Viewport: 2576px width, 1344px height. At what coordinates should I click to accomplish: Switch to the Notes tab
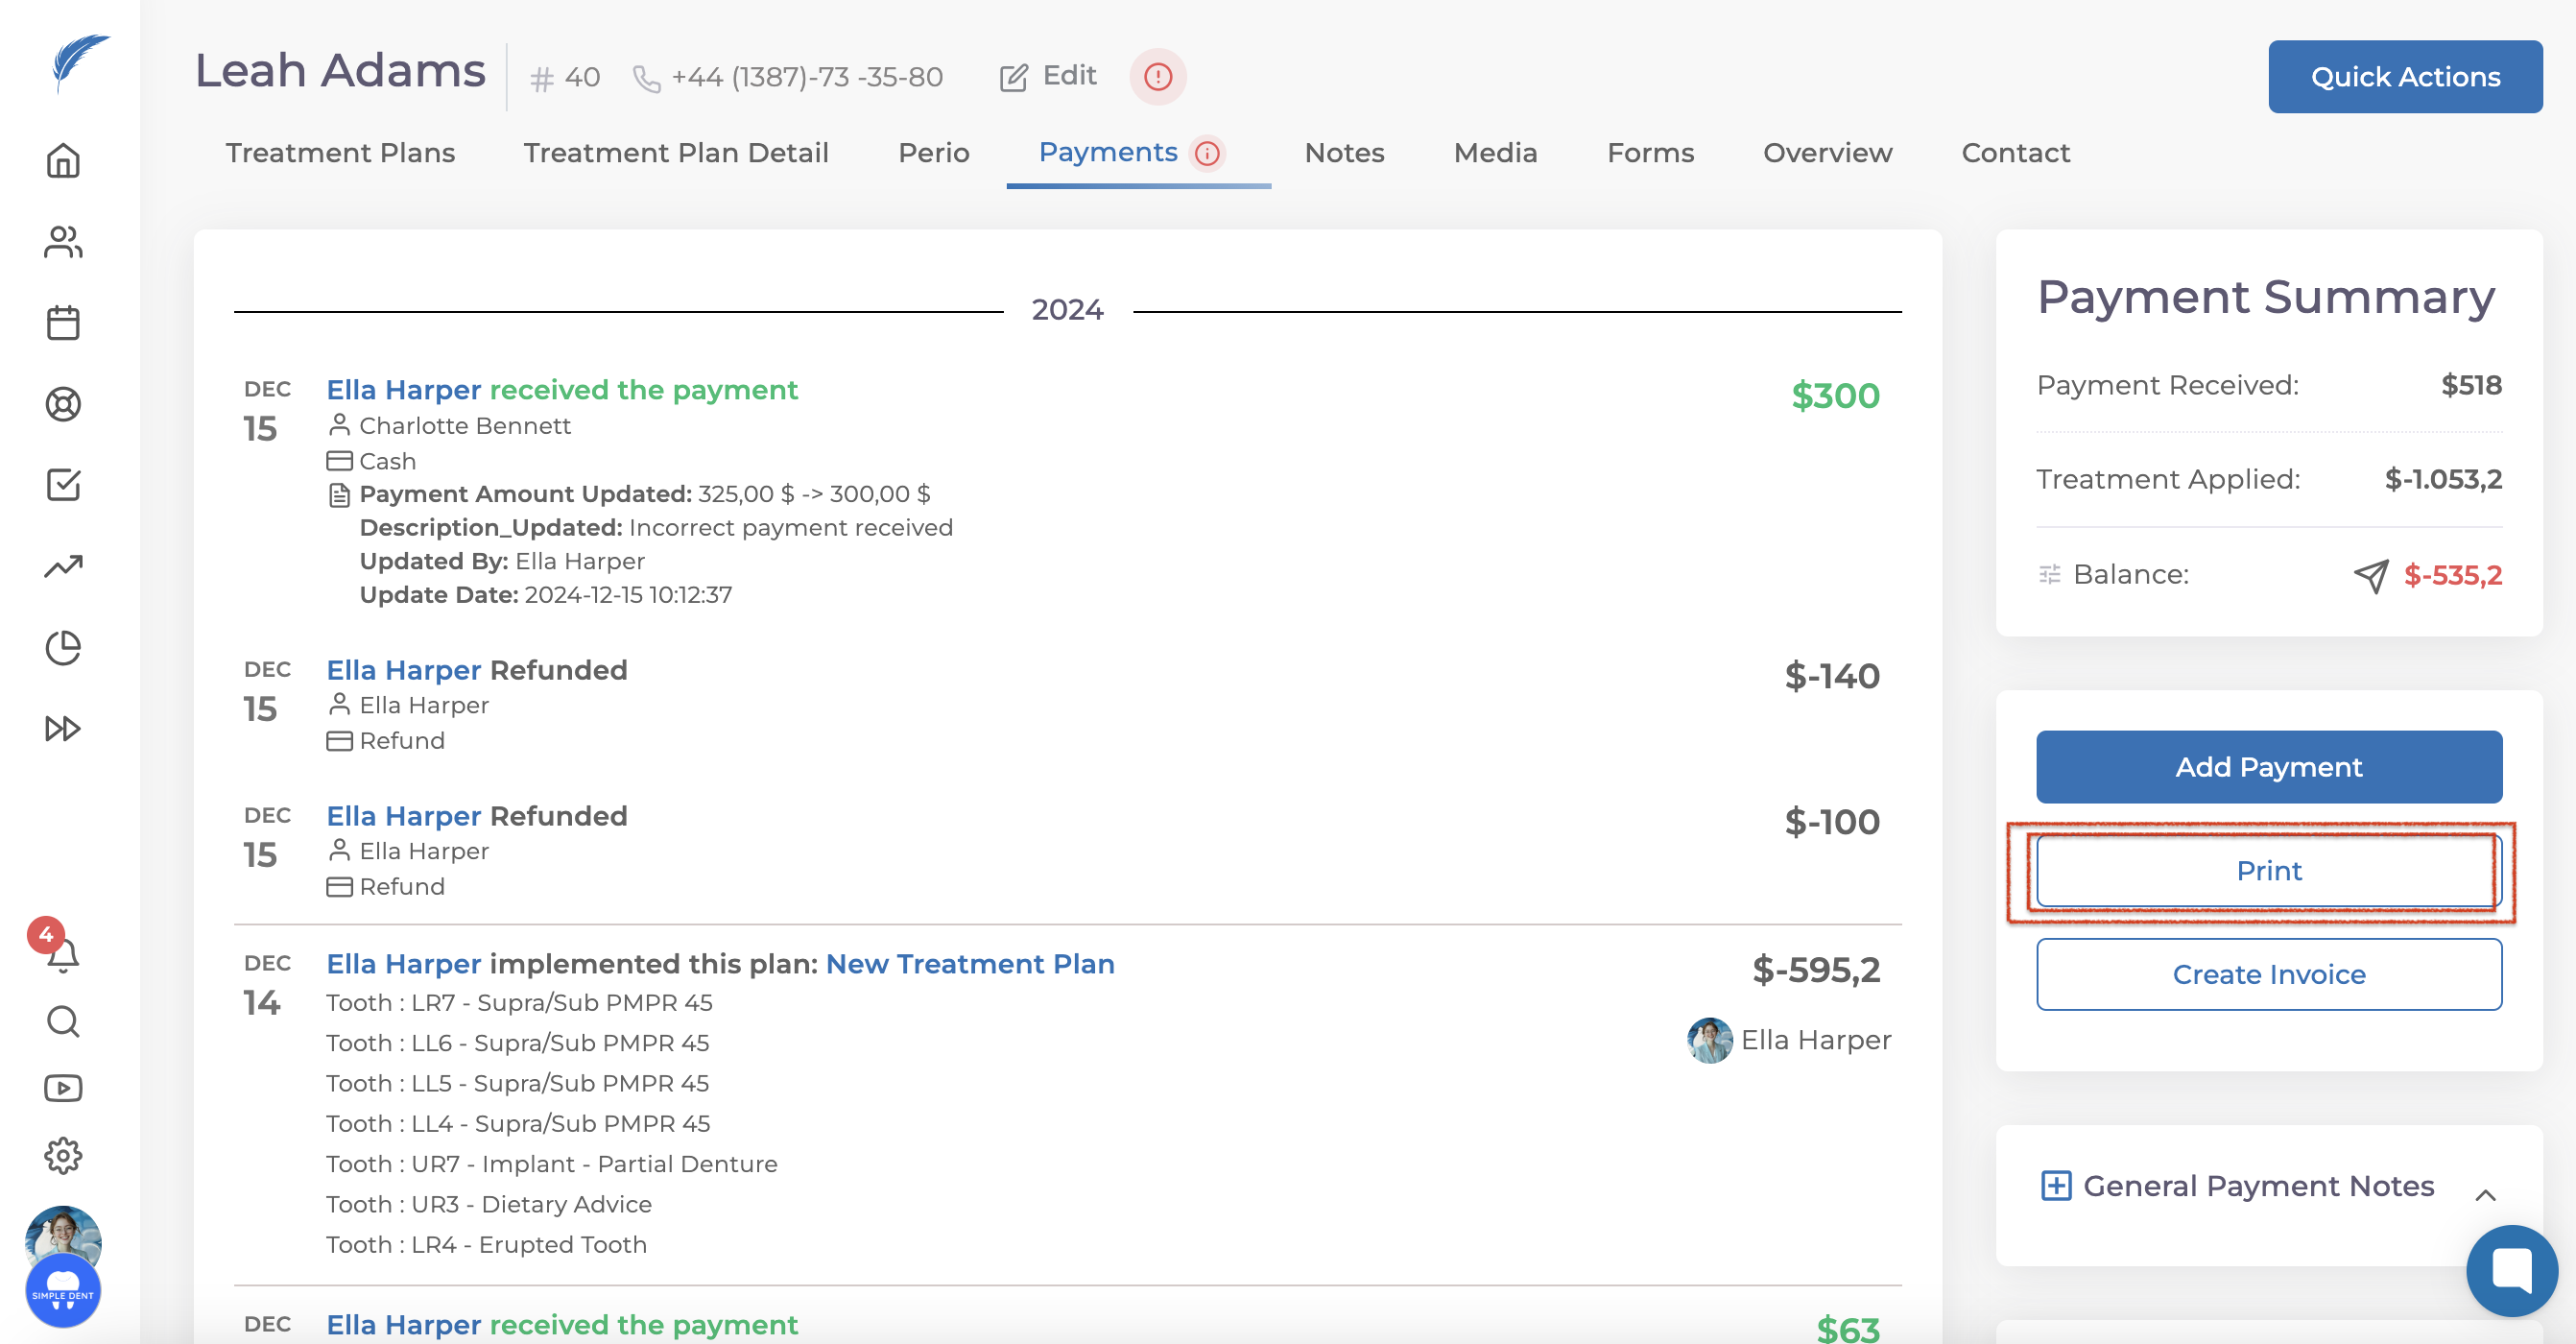tap(1343, 153)
